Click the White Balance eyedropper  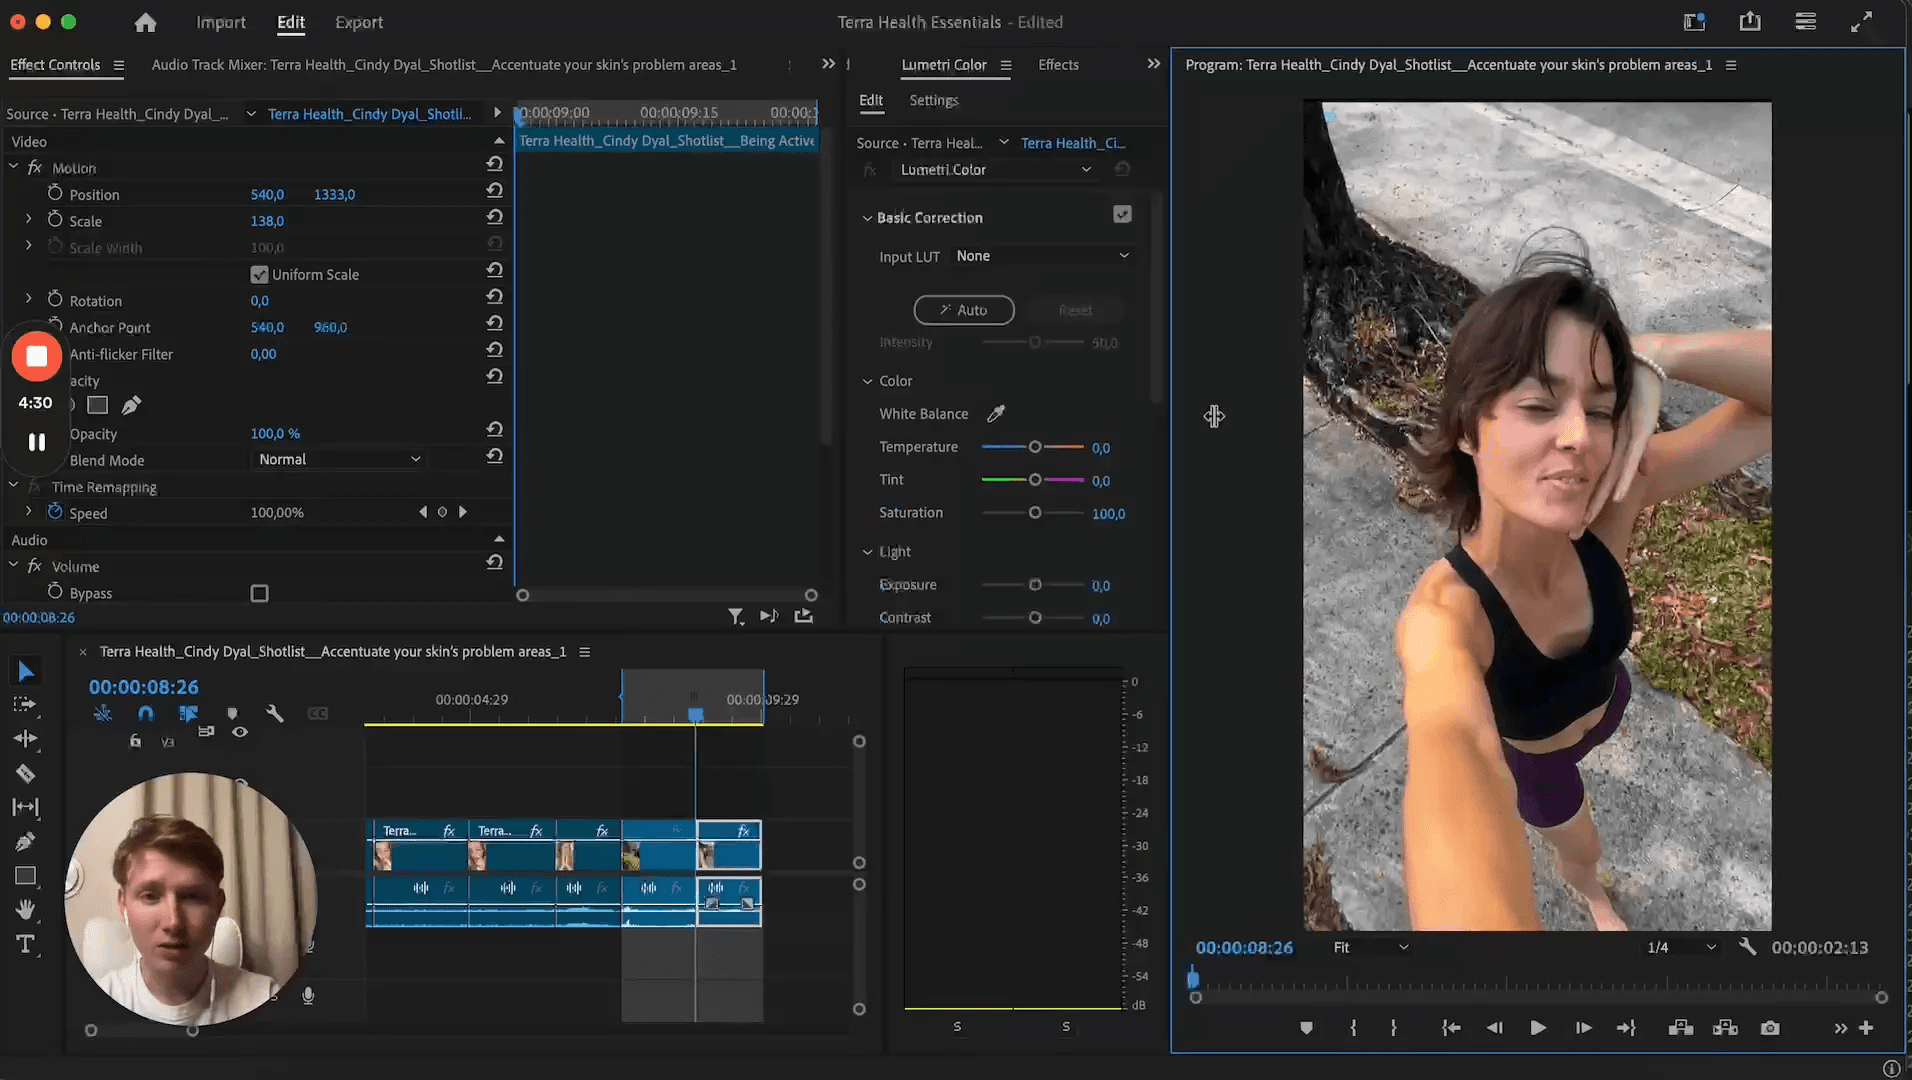(x=996, y=414)
